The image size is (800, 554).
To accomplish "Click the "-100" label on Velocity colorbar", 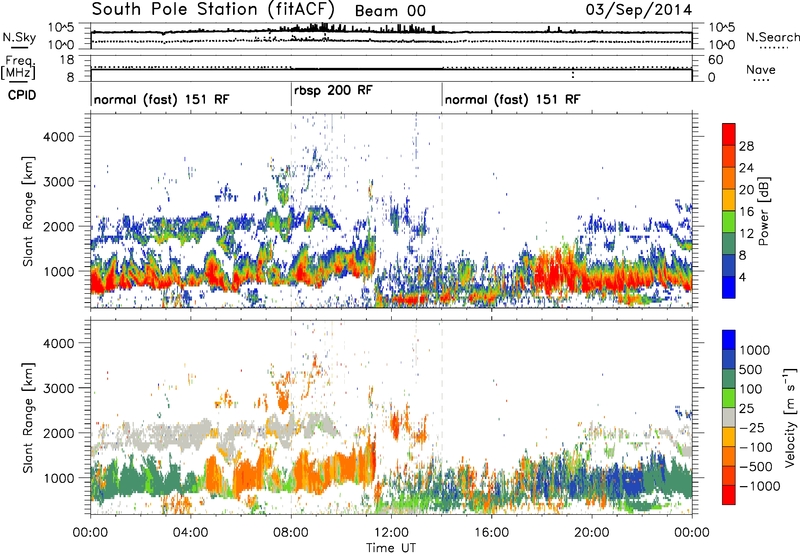I will tap(755, 447).
